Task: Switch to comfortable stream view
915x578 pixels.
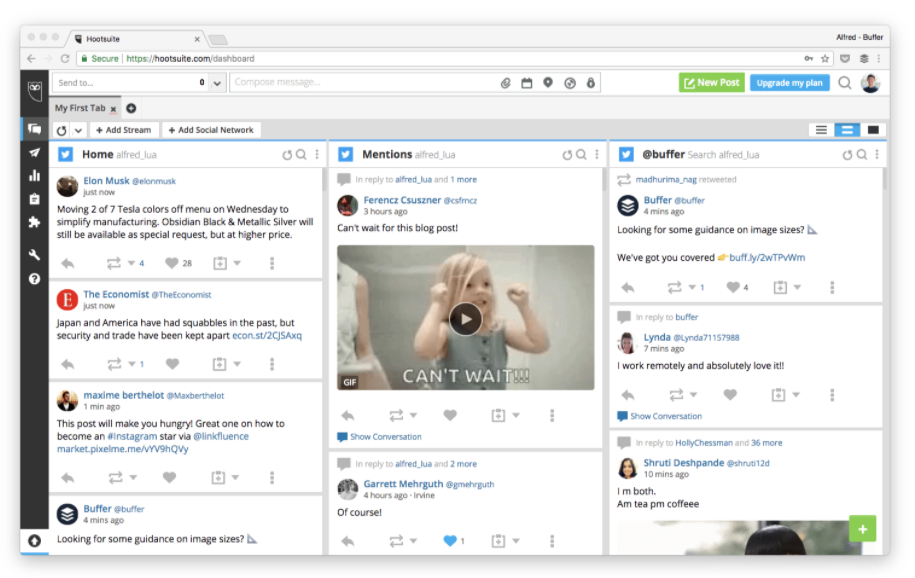Action: pyautogui.click(x=873, y=130)
